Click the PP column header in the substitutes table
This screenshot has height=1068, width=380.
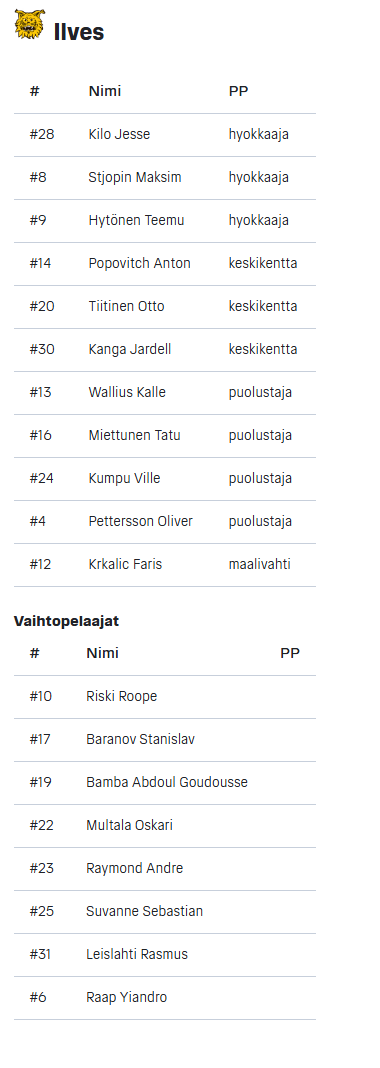(290, 653)
